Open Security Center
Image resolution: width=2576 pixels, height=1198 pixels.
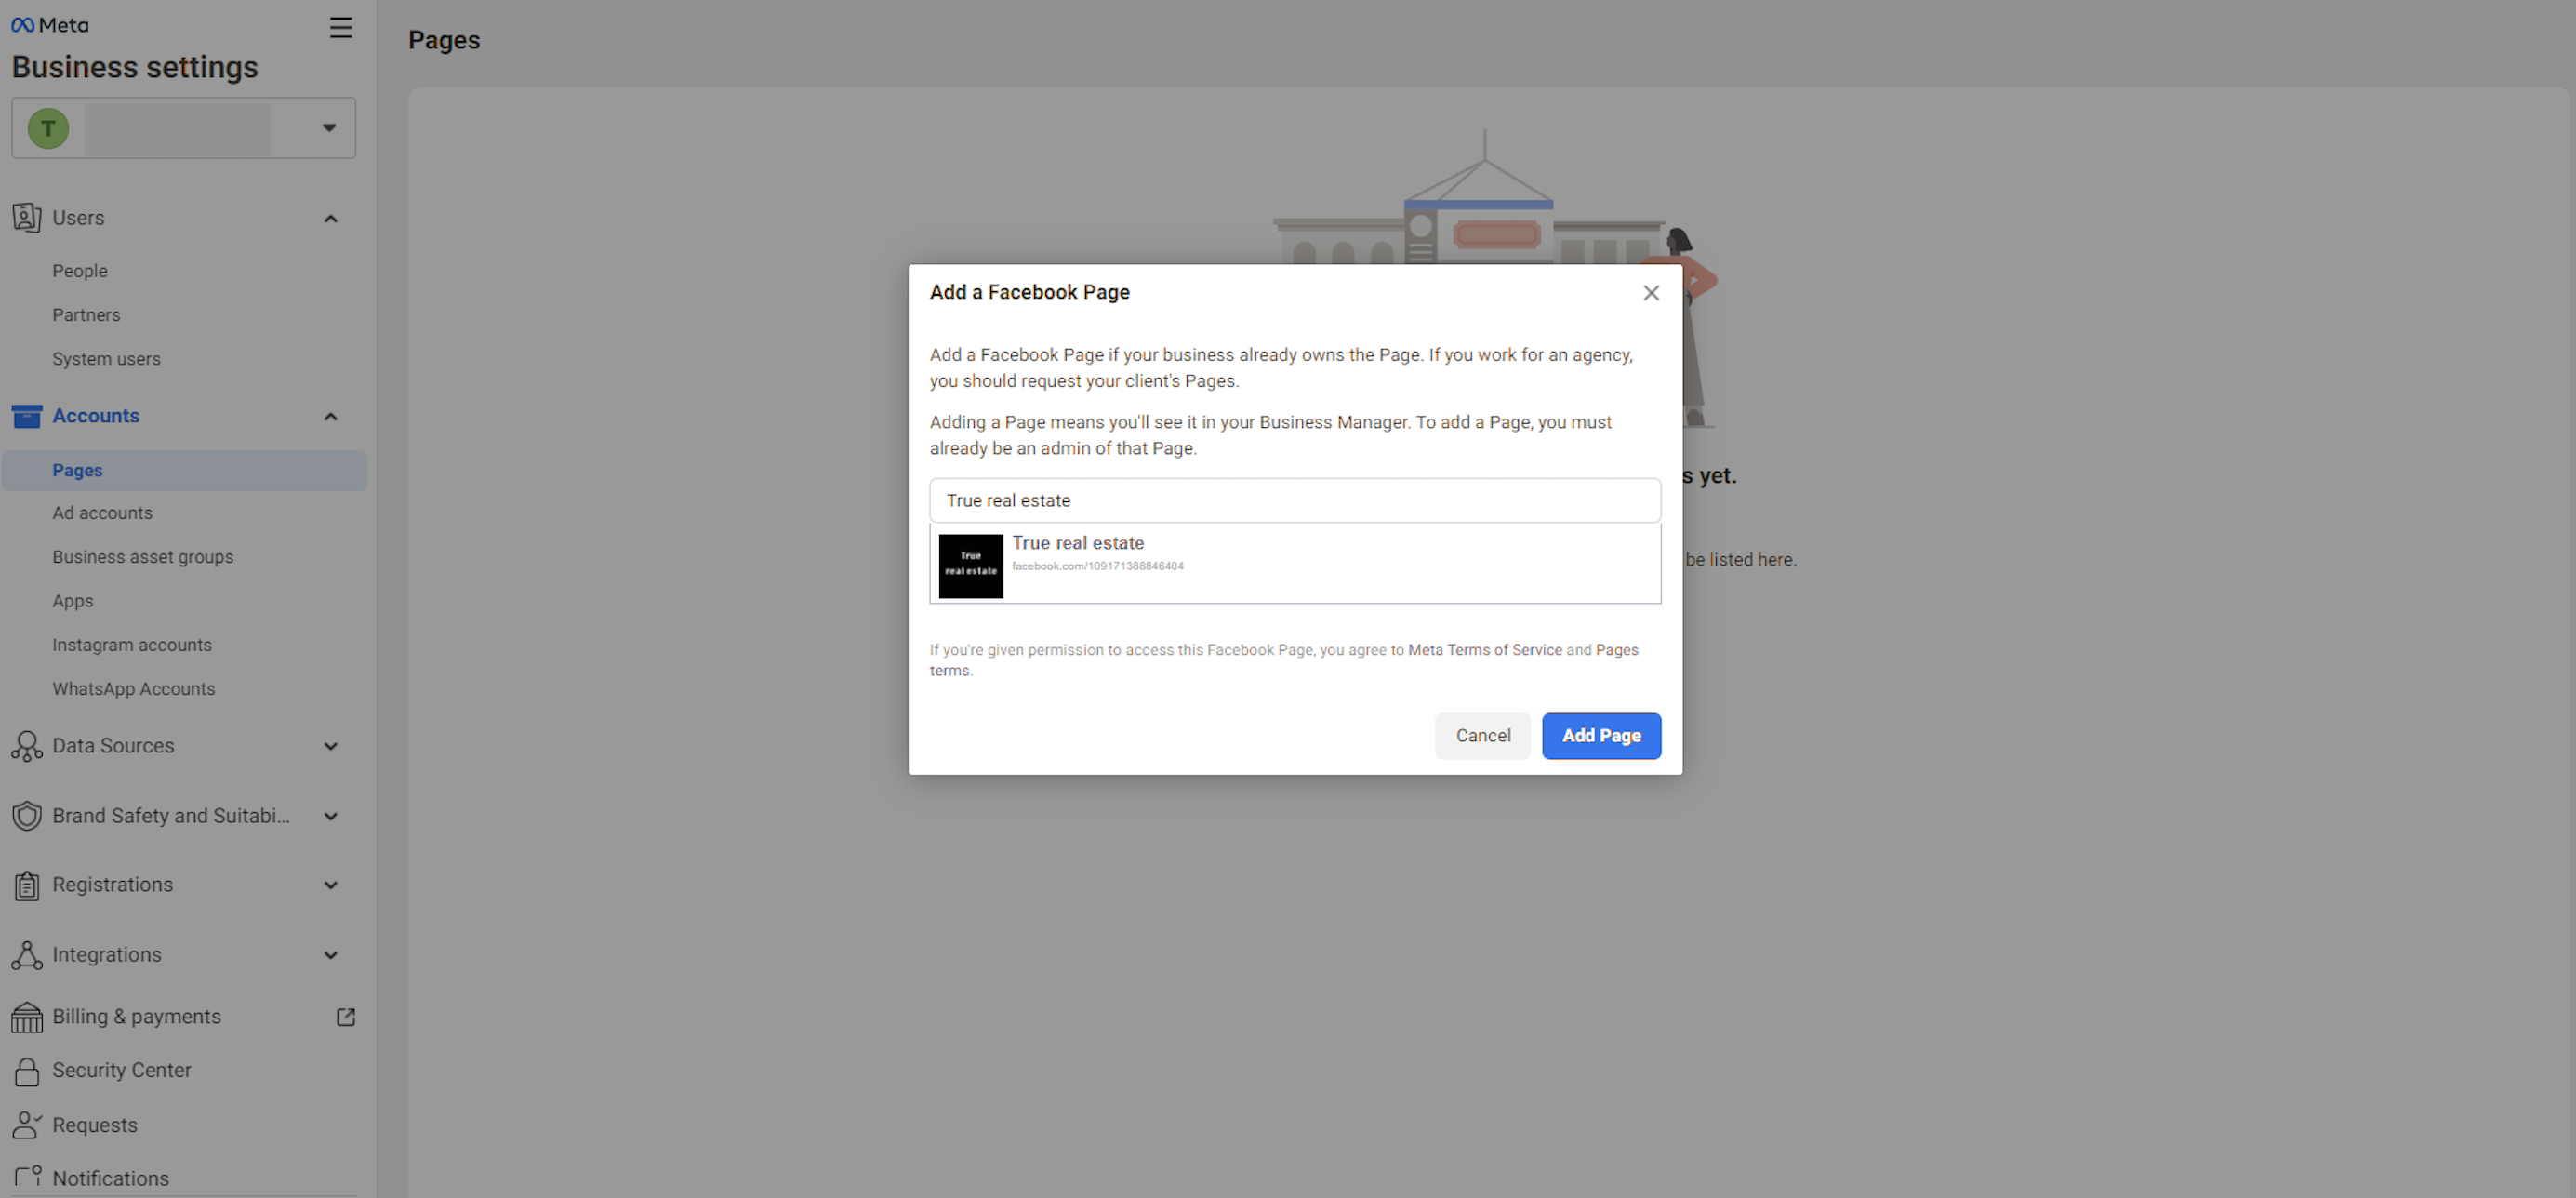122,1071
